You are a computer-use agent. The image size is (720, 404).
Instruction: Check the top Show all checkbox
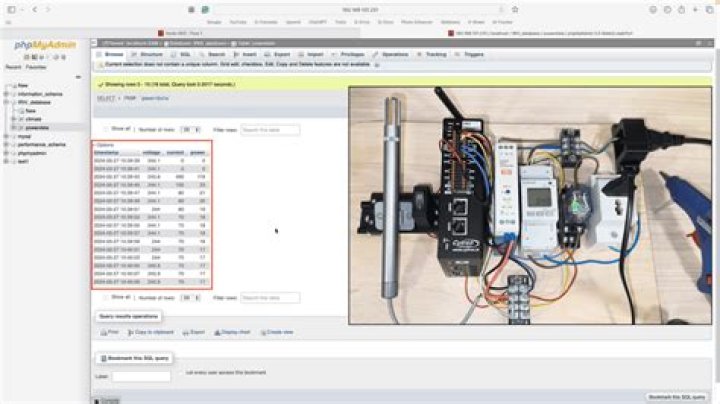[106, 129]
